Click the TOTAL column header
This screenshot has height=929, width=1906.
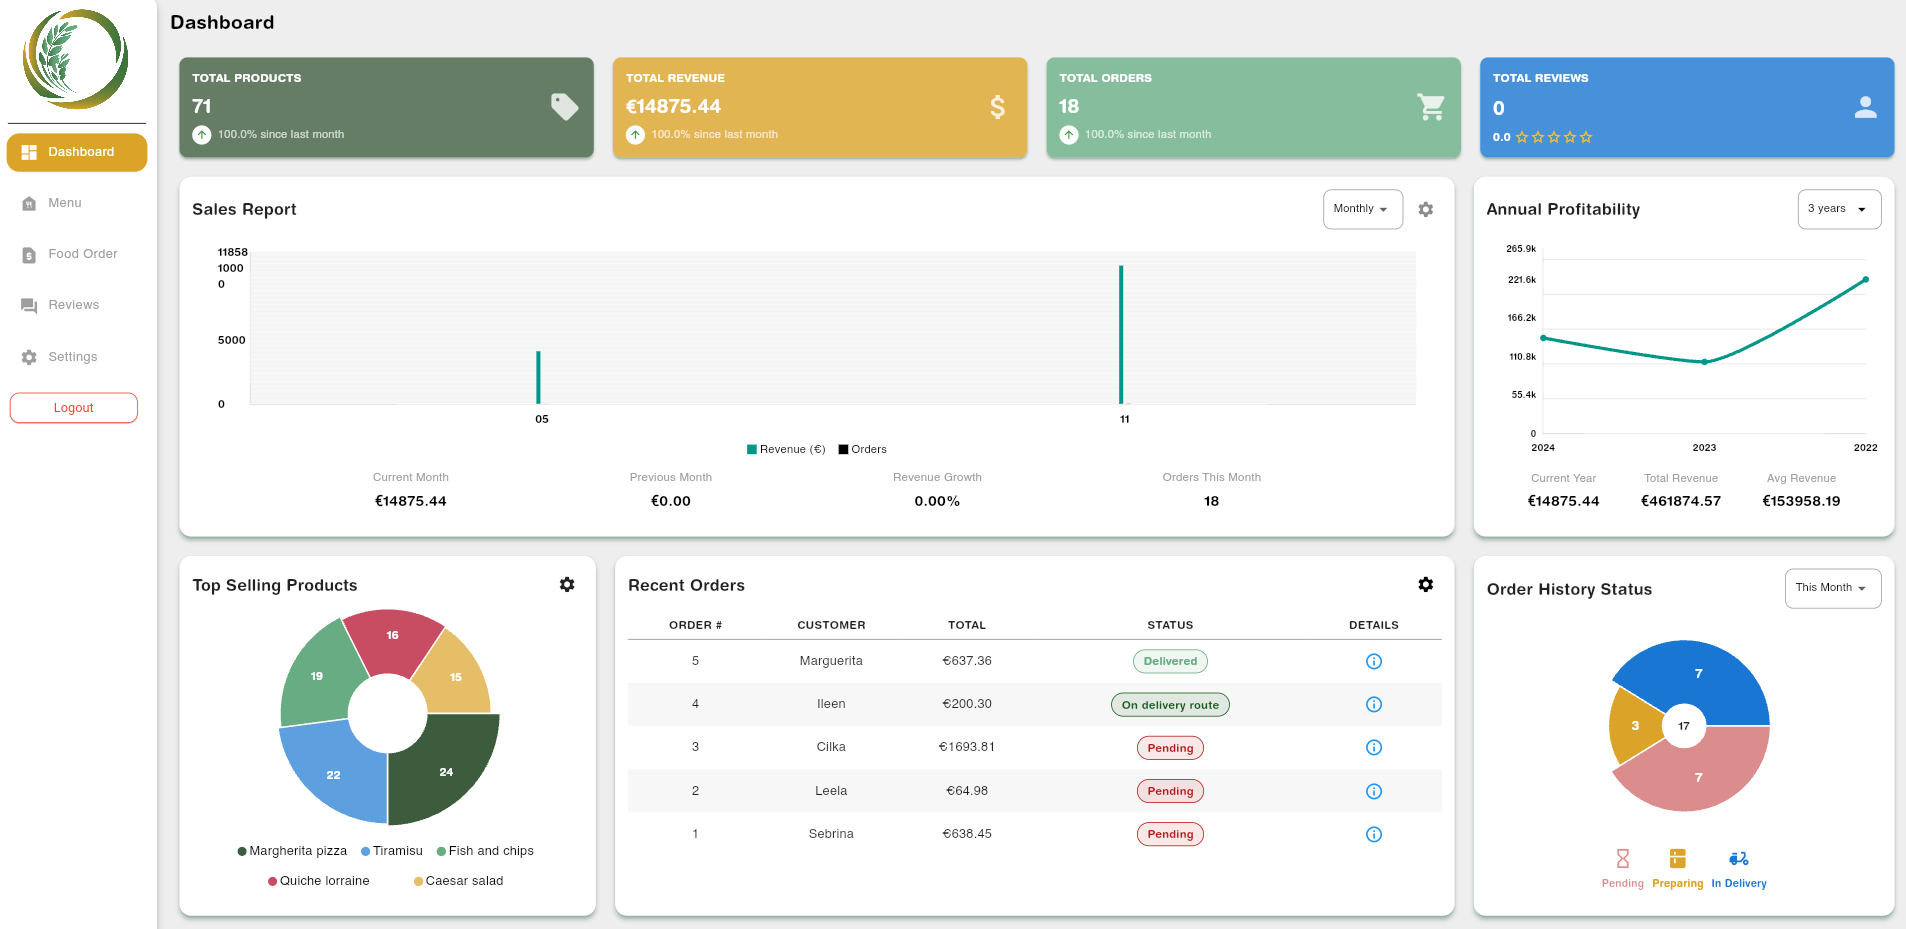coord(967,625)
